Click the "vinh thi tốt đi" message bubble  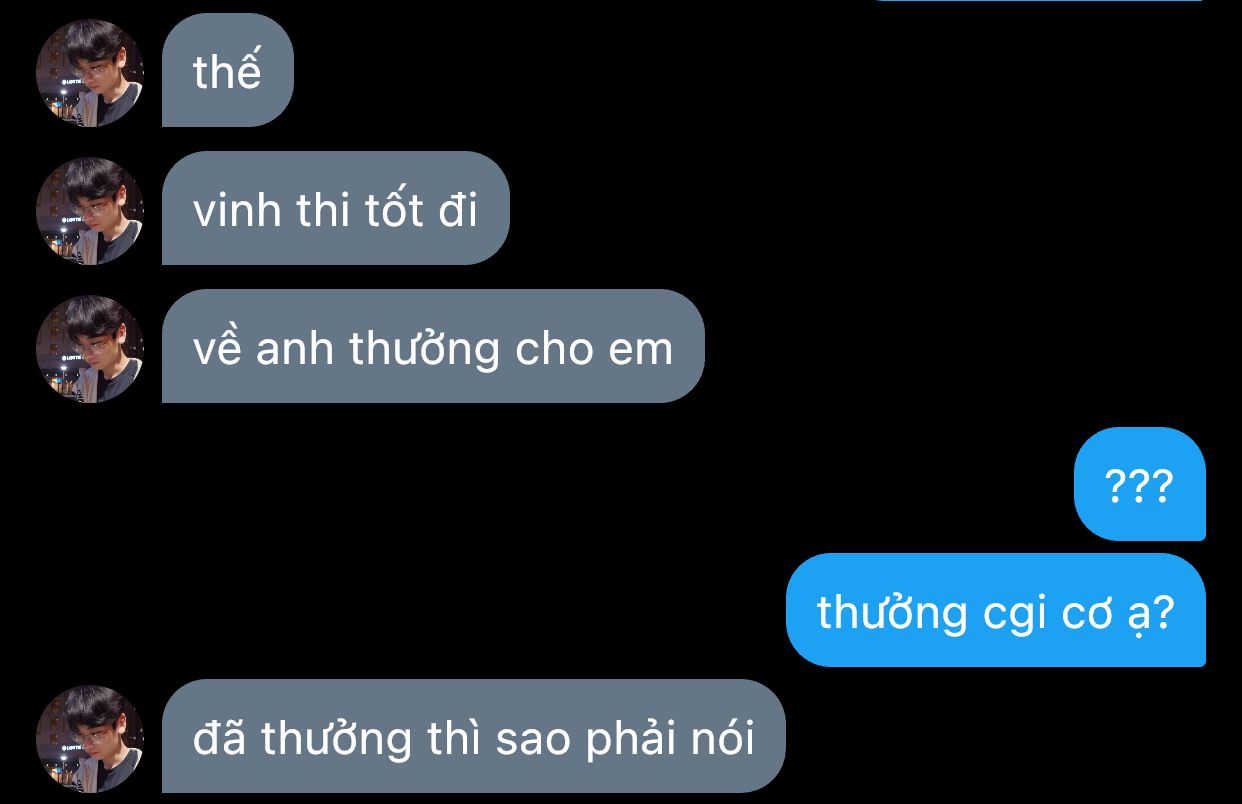coord(336,208)
